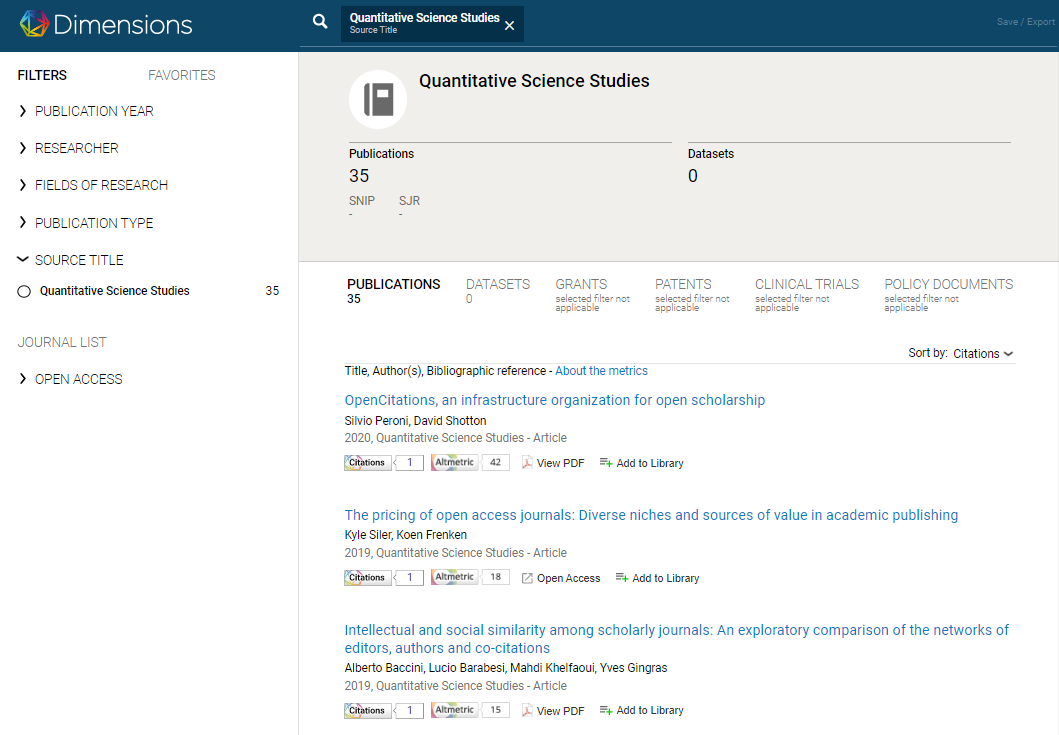The image size is (1059, 735).
Task: Click the search magnifier icon
Action: coord(320,22)
